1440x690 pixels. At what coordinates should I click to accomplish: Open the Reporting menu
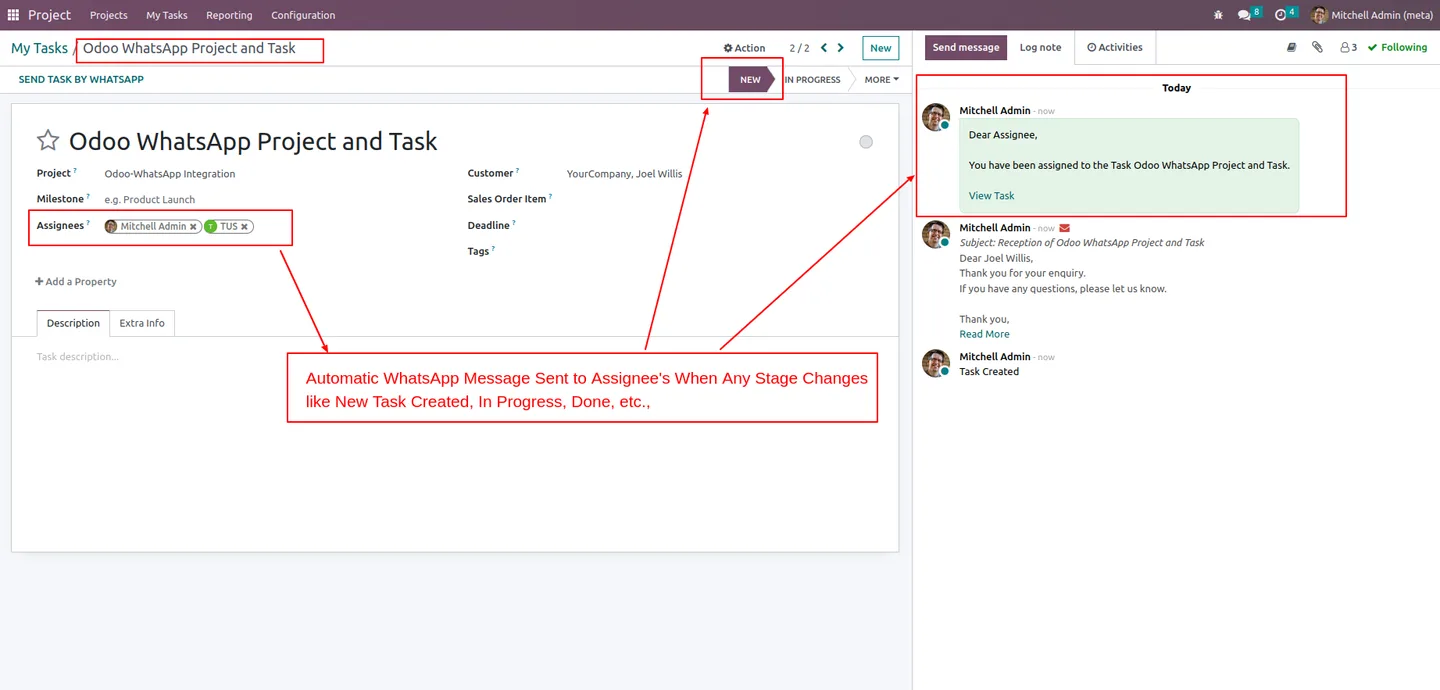[229, 15]
